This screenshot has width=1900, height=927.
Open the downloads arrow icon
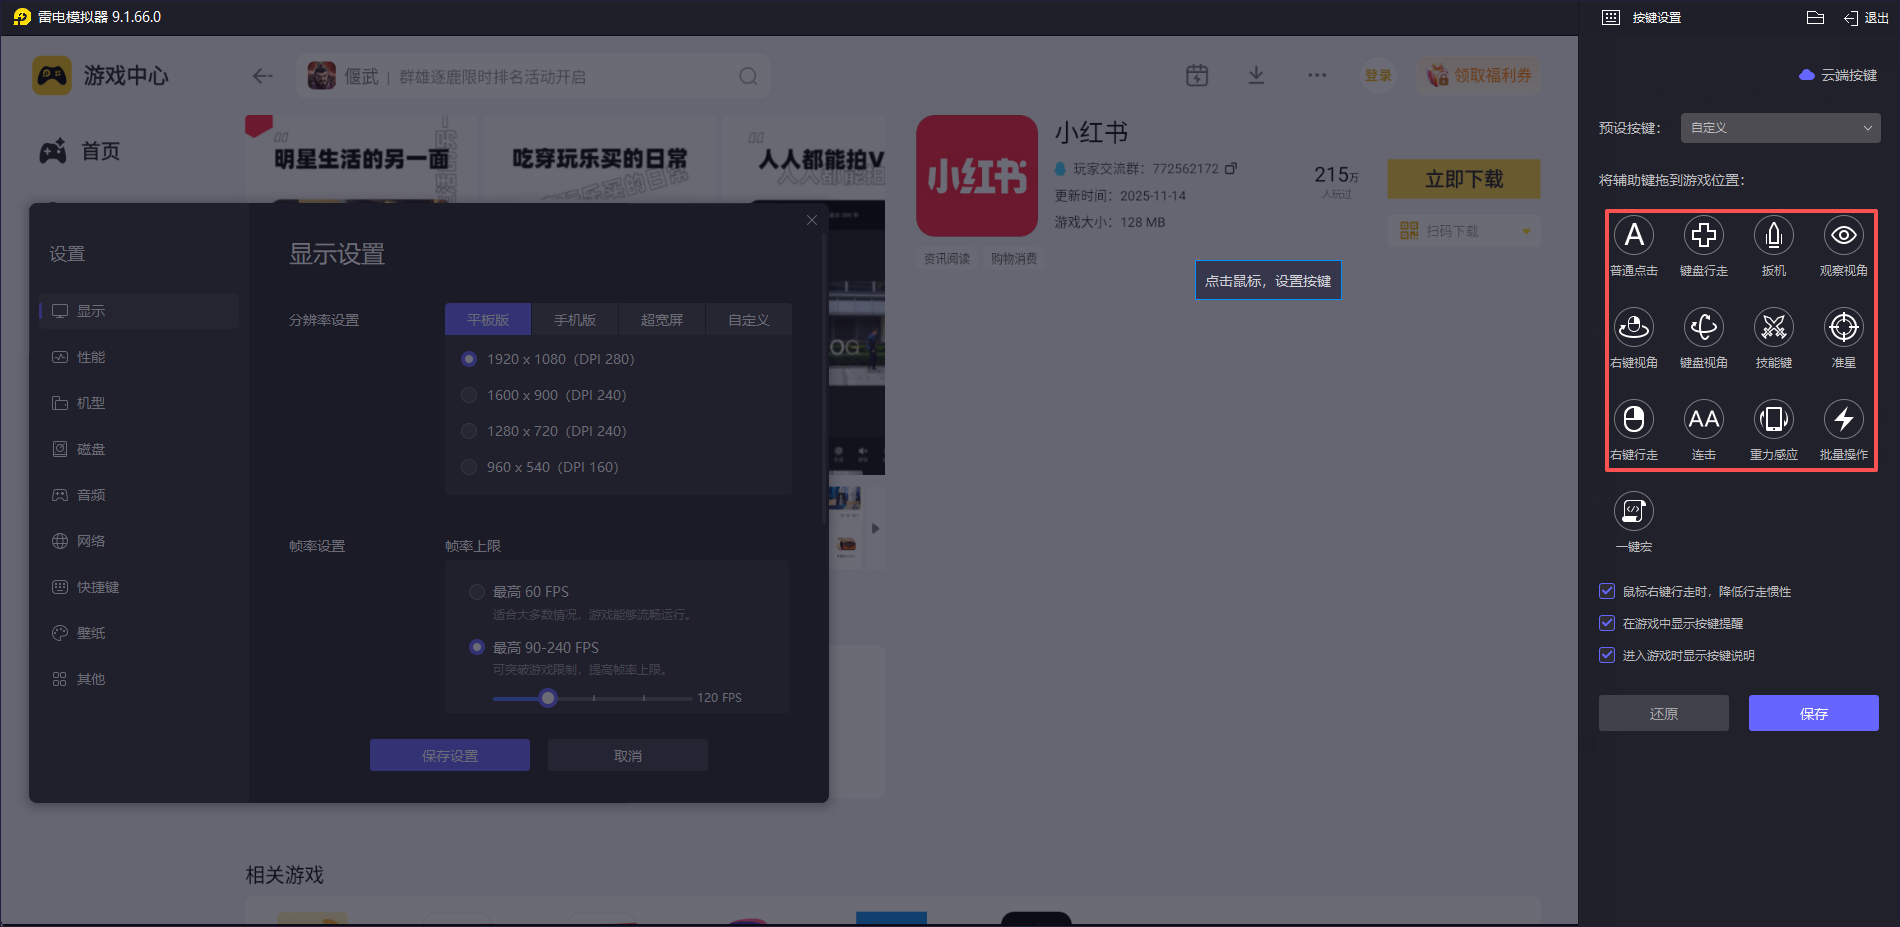1257,75
